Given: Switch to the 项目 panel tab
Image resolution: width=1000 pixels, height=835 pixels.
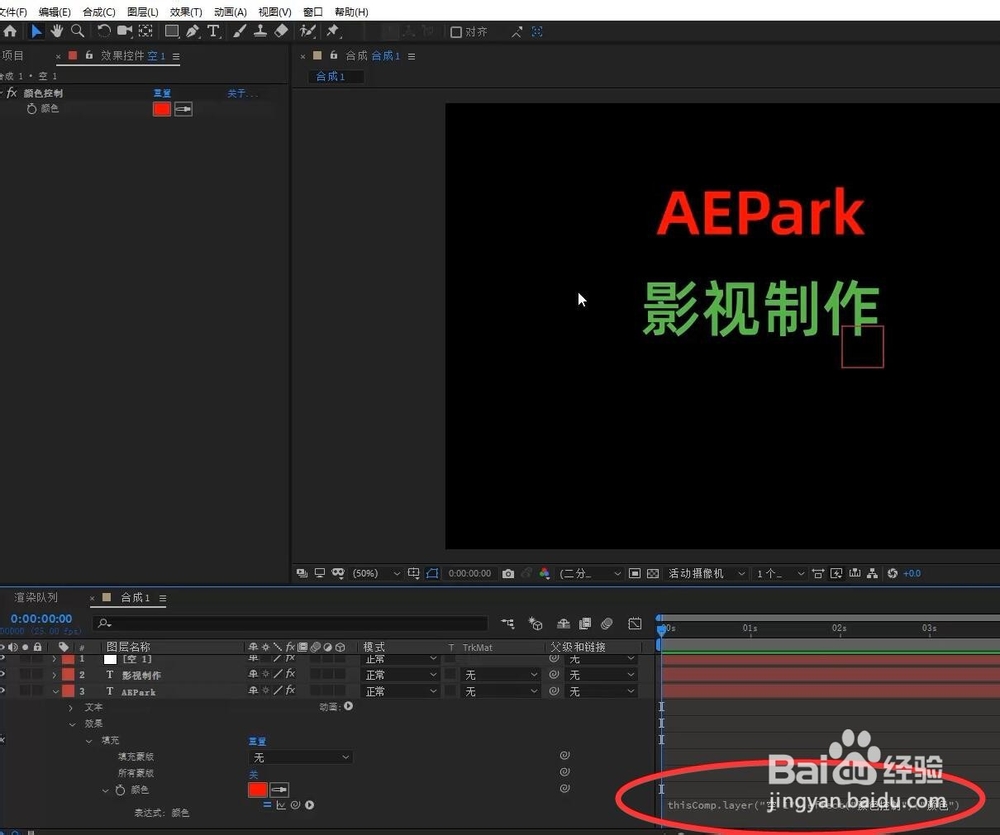Looking at the screenshot, I should 13,55.
